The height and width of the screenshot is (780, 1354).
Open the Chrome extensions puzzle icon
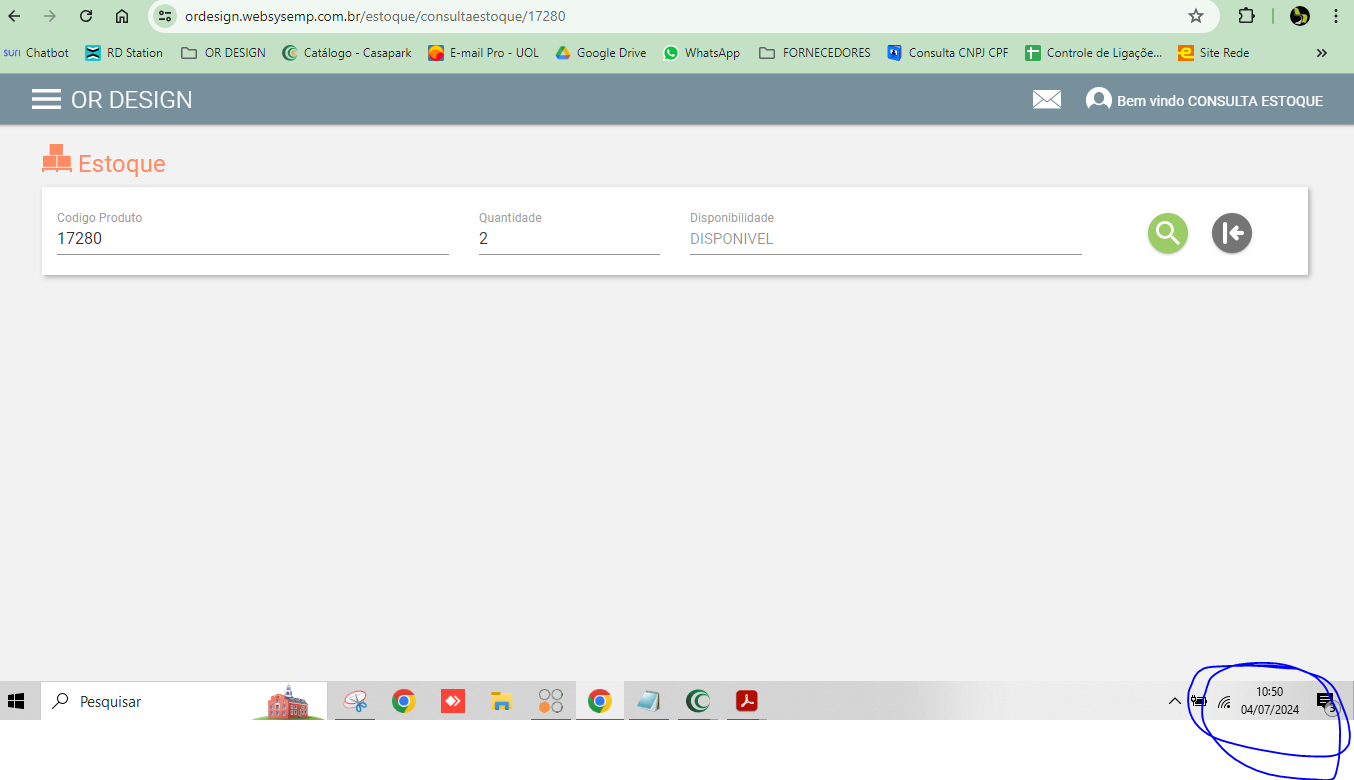pos(1246,16)
